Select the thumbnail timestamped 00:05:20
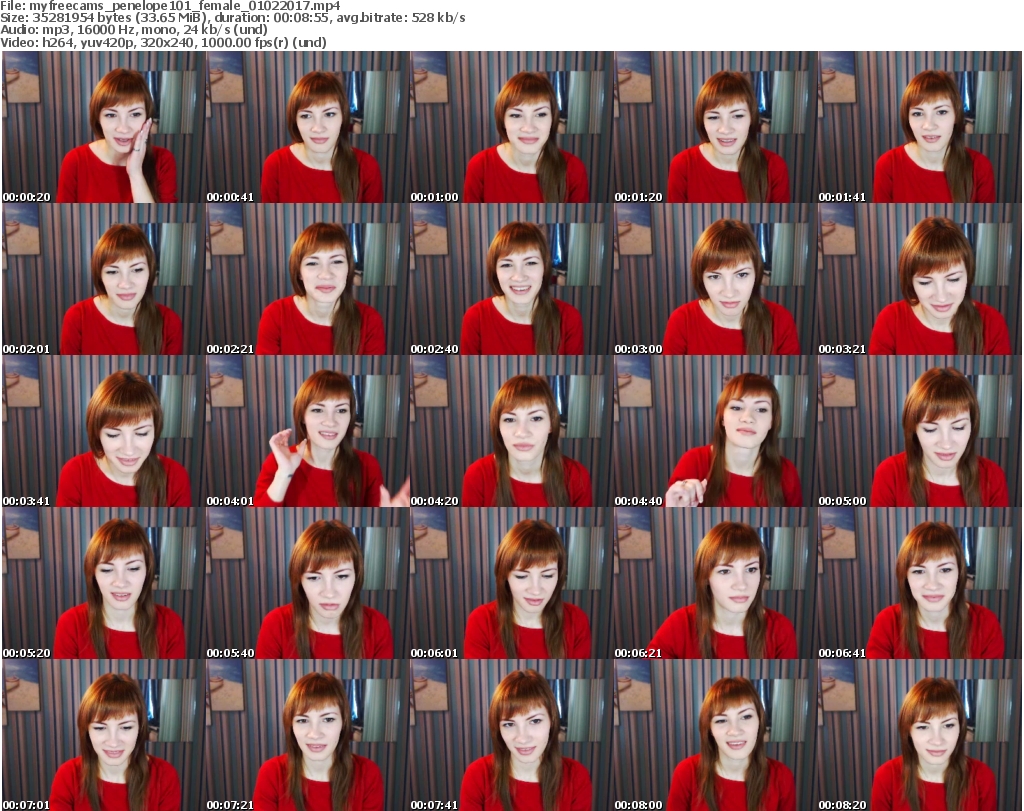The image size is (1024, 811). pos(103,584)
